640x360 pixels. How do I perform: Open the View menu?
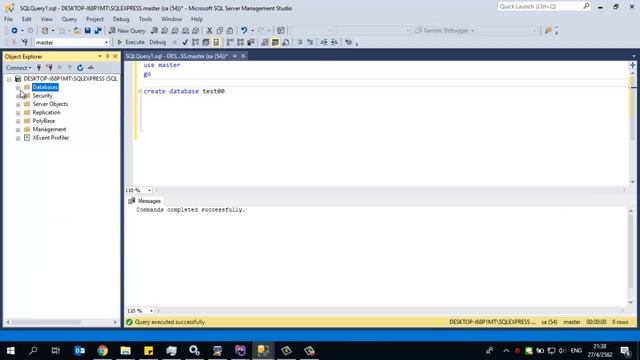[x=46, y=19]
